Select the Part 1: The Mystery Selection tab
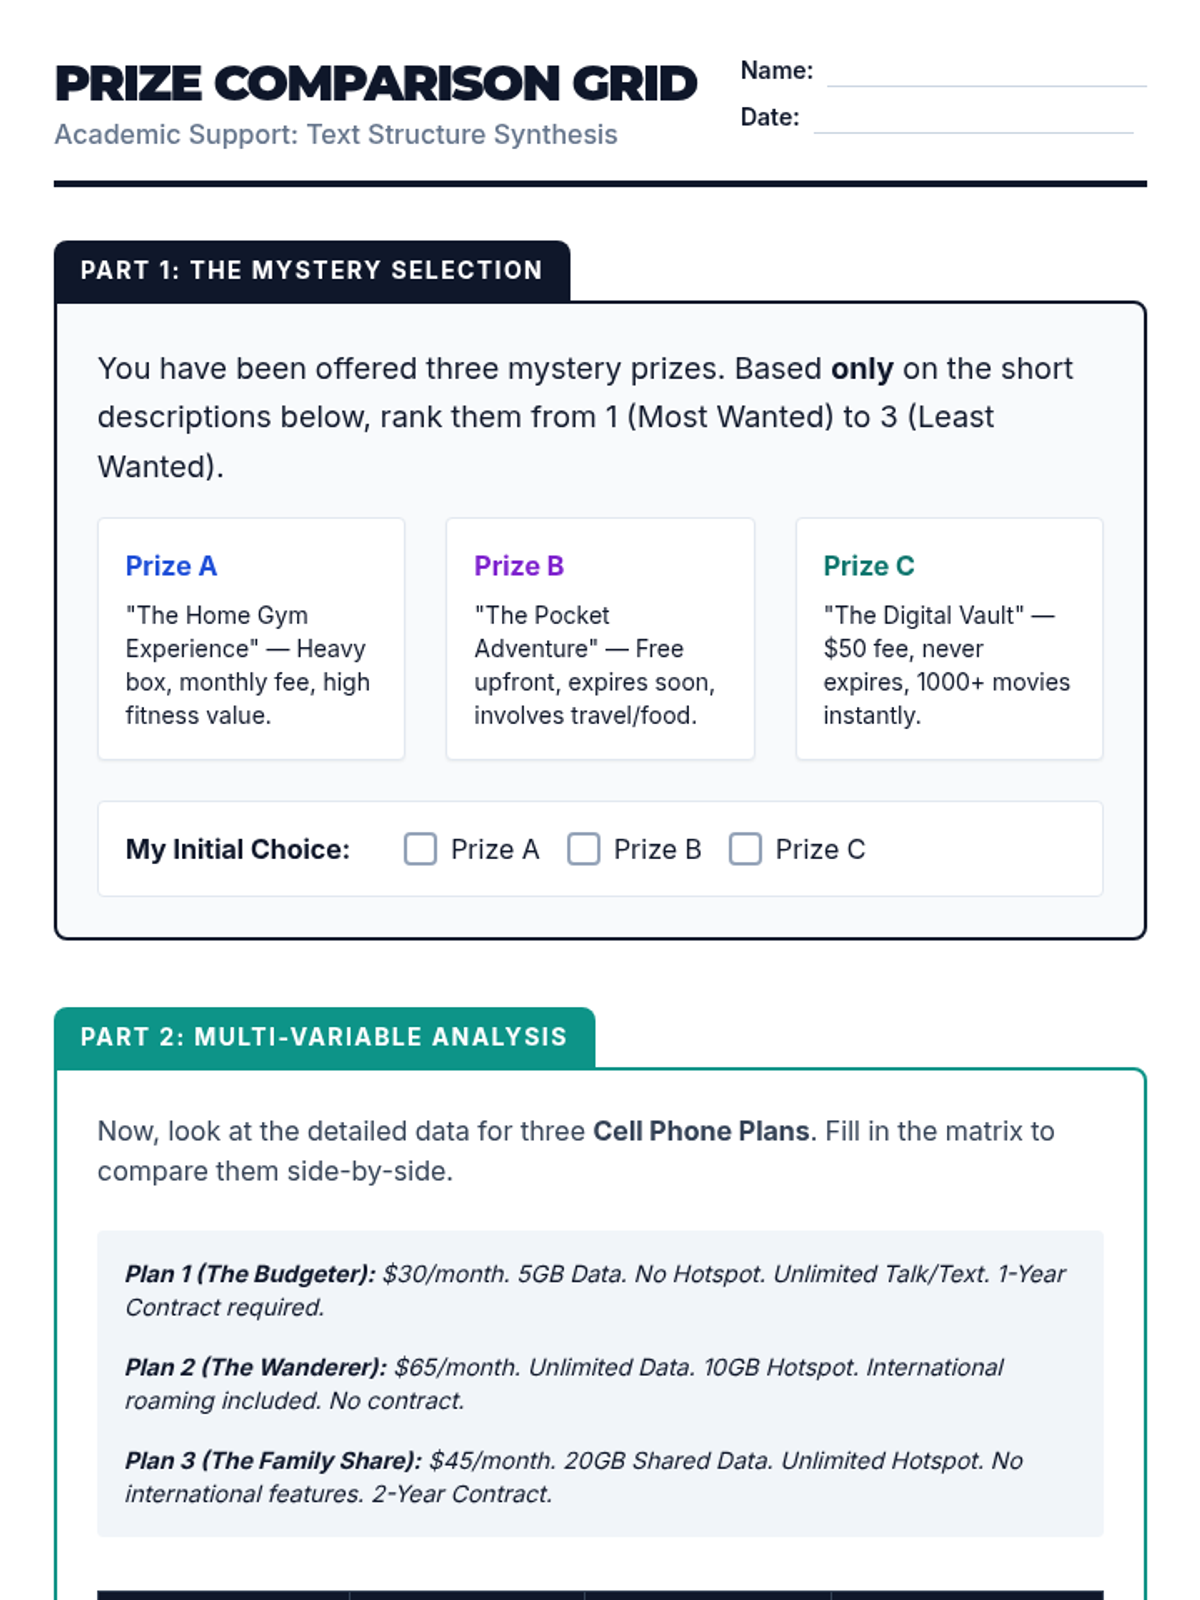 (x=312, y=270)
